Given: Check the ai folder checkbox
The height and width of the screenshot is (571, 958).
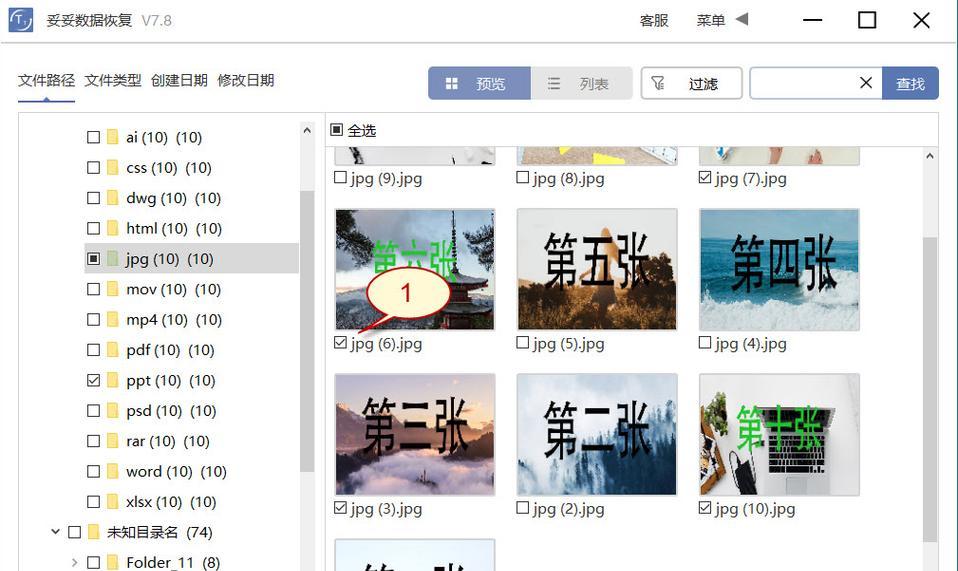Looking at the screenshot, I should point(93,137).
